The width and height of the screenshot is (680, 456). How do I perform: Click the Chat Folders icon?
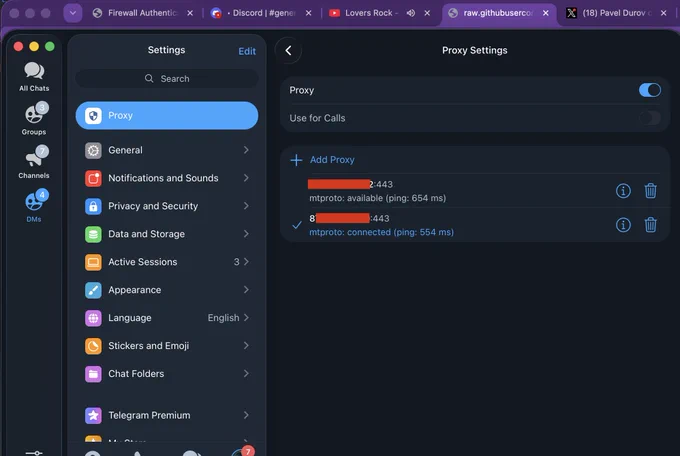93,374
